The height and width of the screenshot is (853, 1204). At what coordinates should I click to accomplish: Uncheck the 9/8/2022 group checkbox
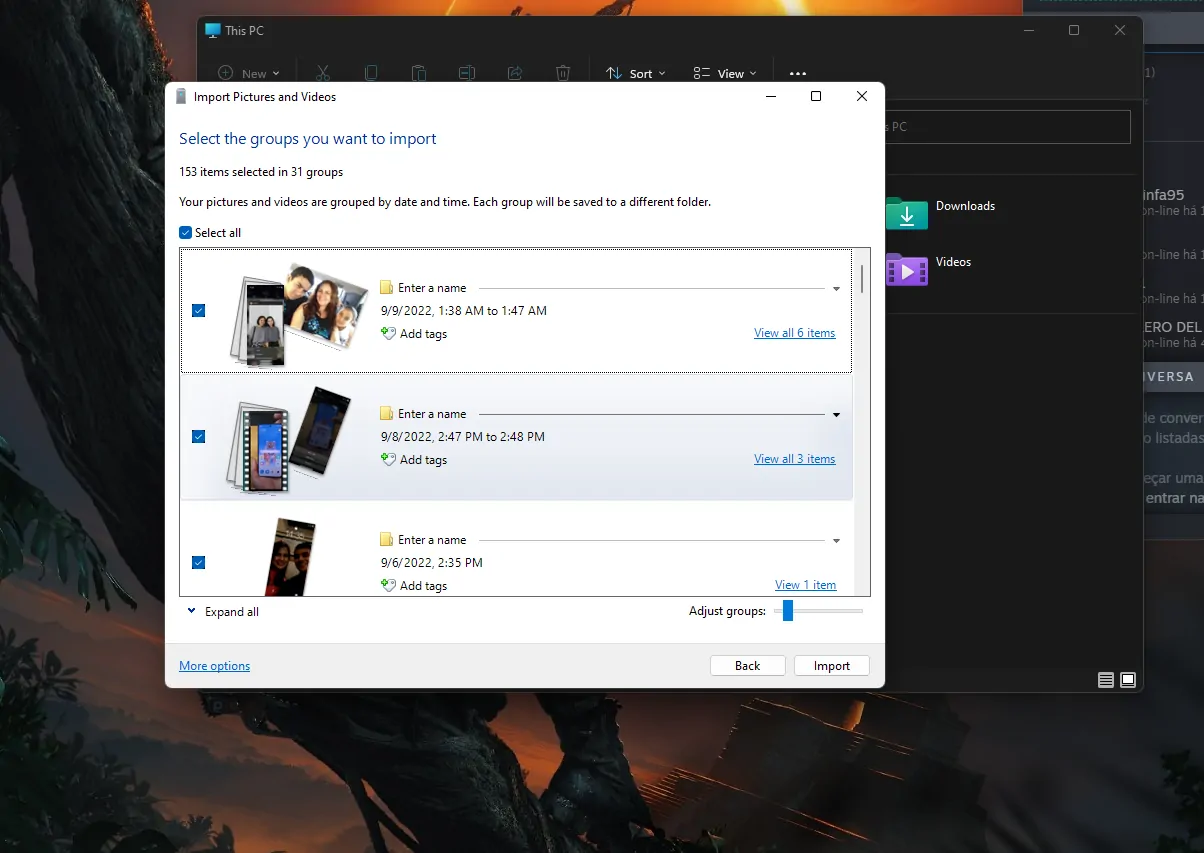(198, 436)
